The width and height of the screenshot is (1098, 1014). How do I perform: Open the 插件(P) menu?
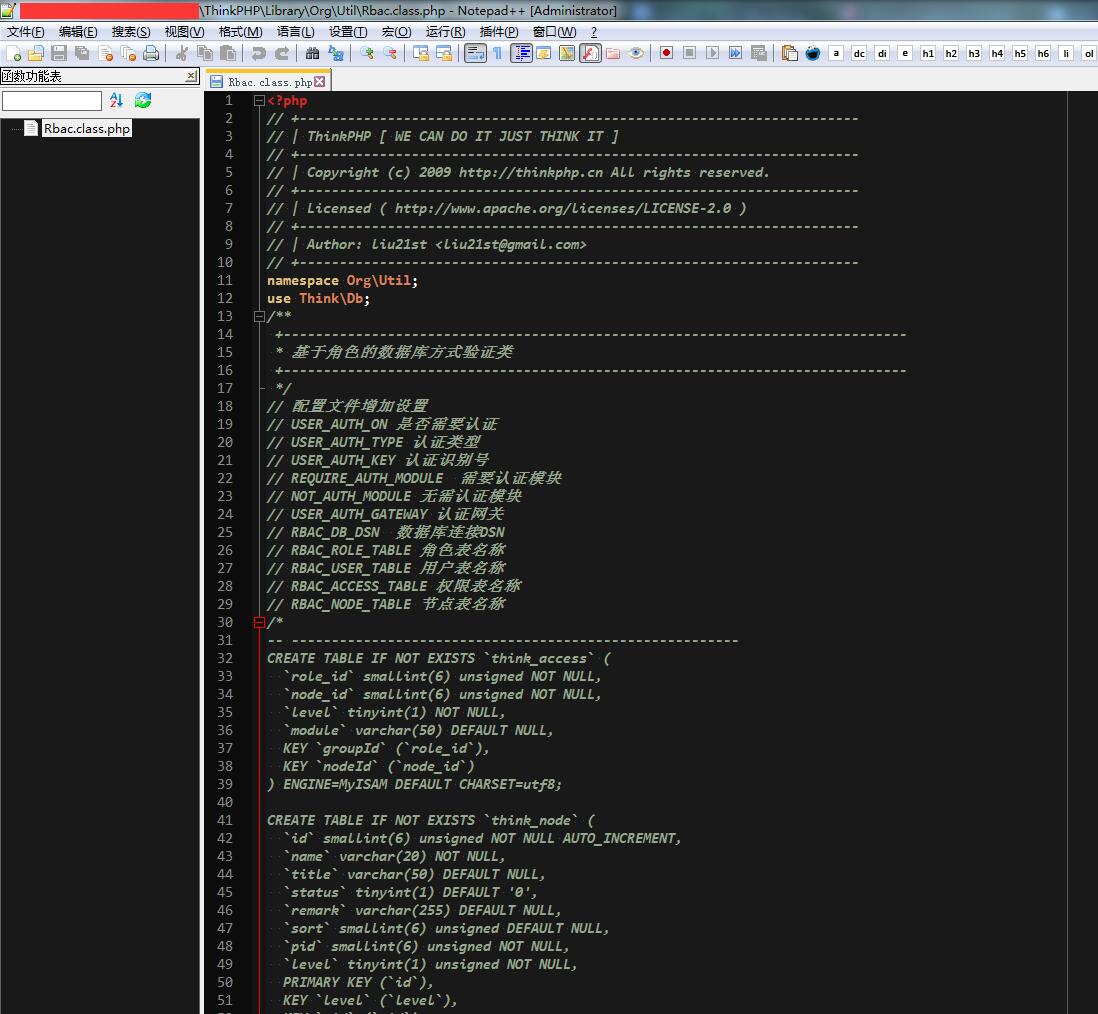[499, 32]
